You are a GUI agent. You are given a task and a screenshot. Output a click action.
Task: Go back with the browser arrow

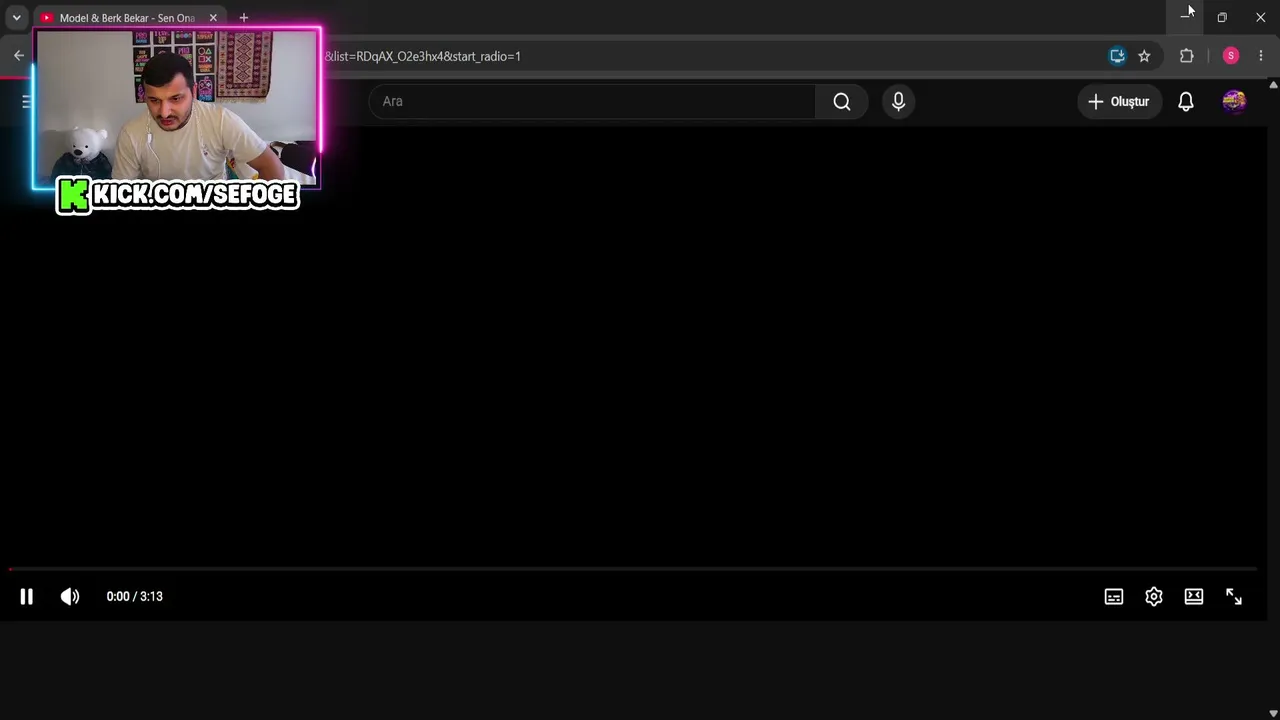tap(18, 56)
